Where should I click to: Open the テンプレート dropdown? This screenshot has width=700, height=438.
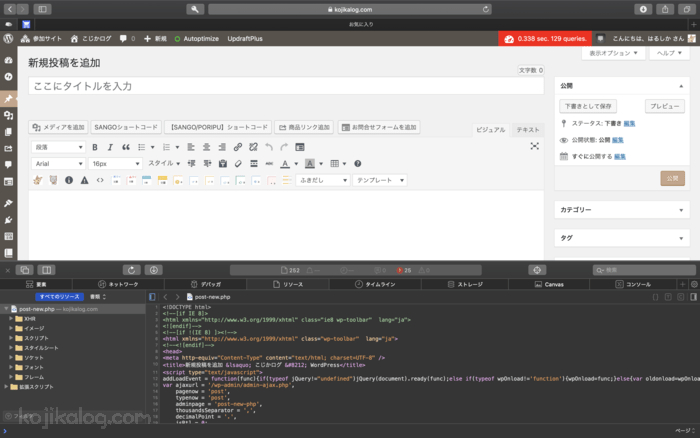379,180
